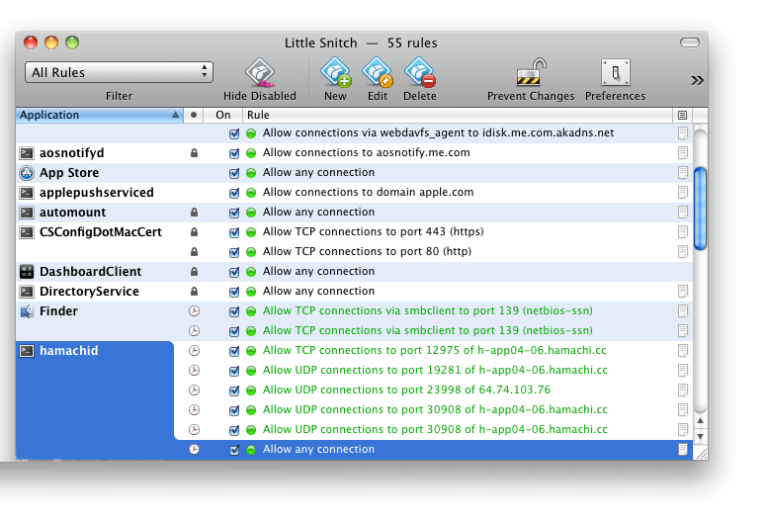Open notes icon for App Store rule
Screen dimensions: 768x522
[x=682, y=172]
